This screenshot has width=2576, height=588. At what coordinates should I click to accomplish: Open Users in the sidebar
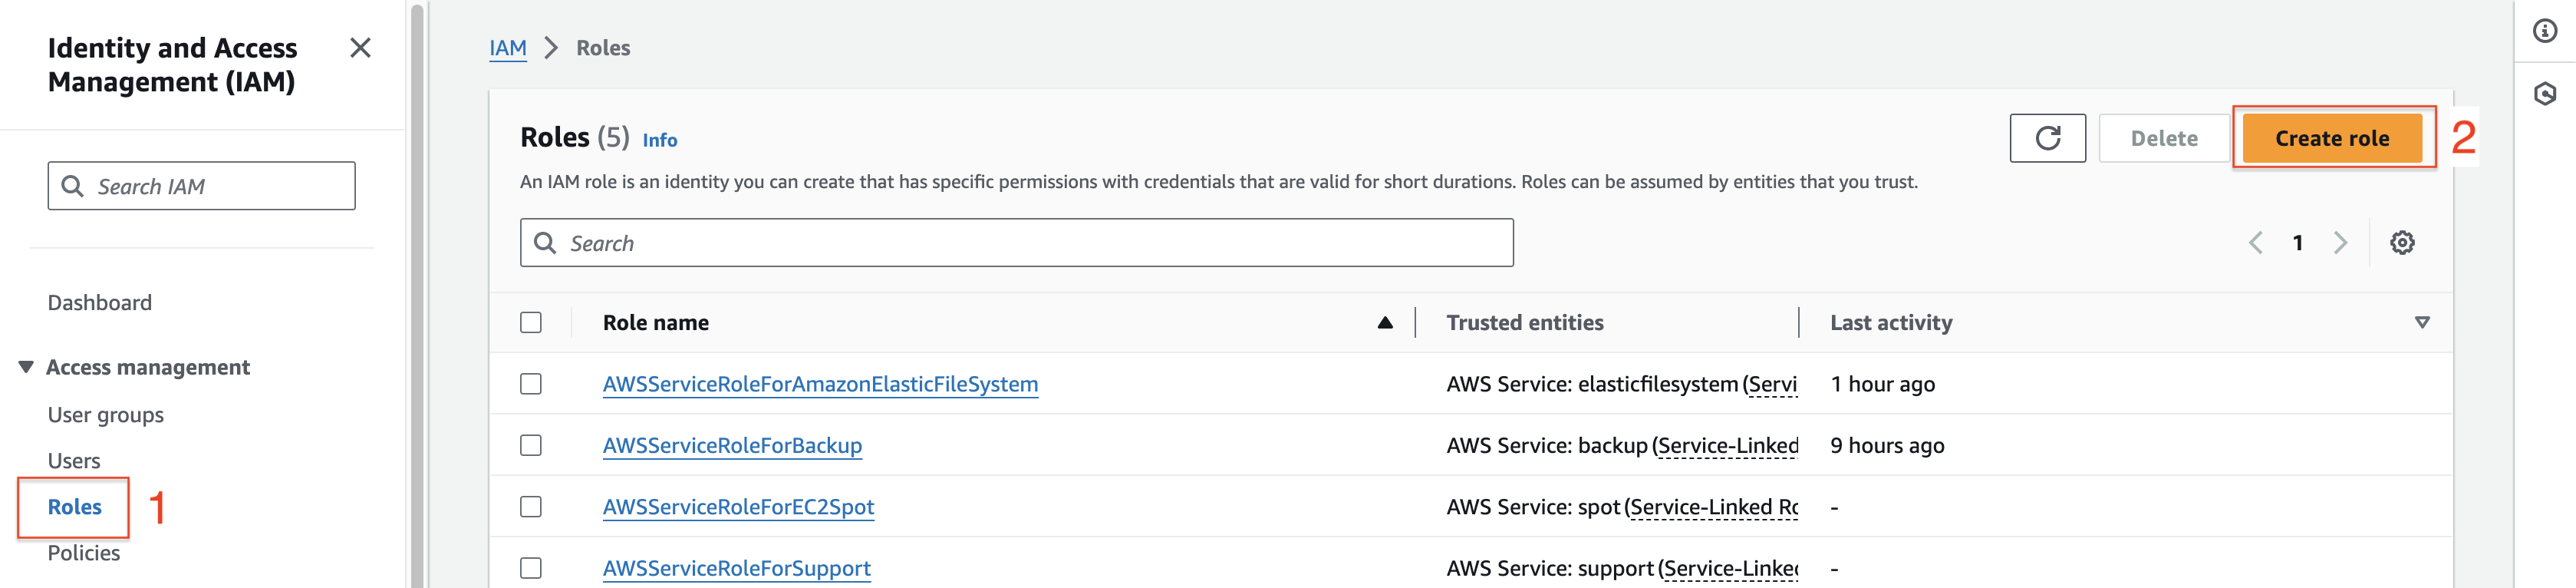[x=74, y=461]
